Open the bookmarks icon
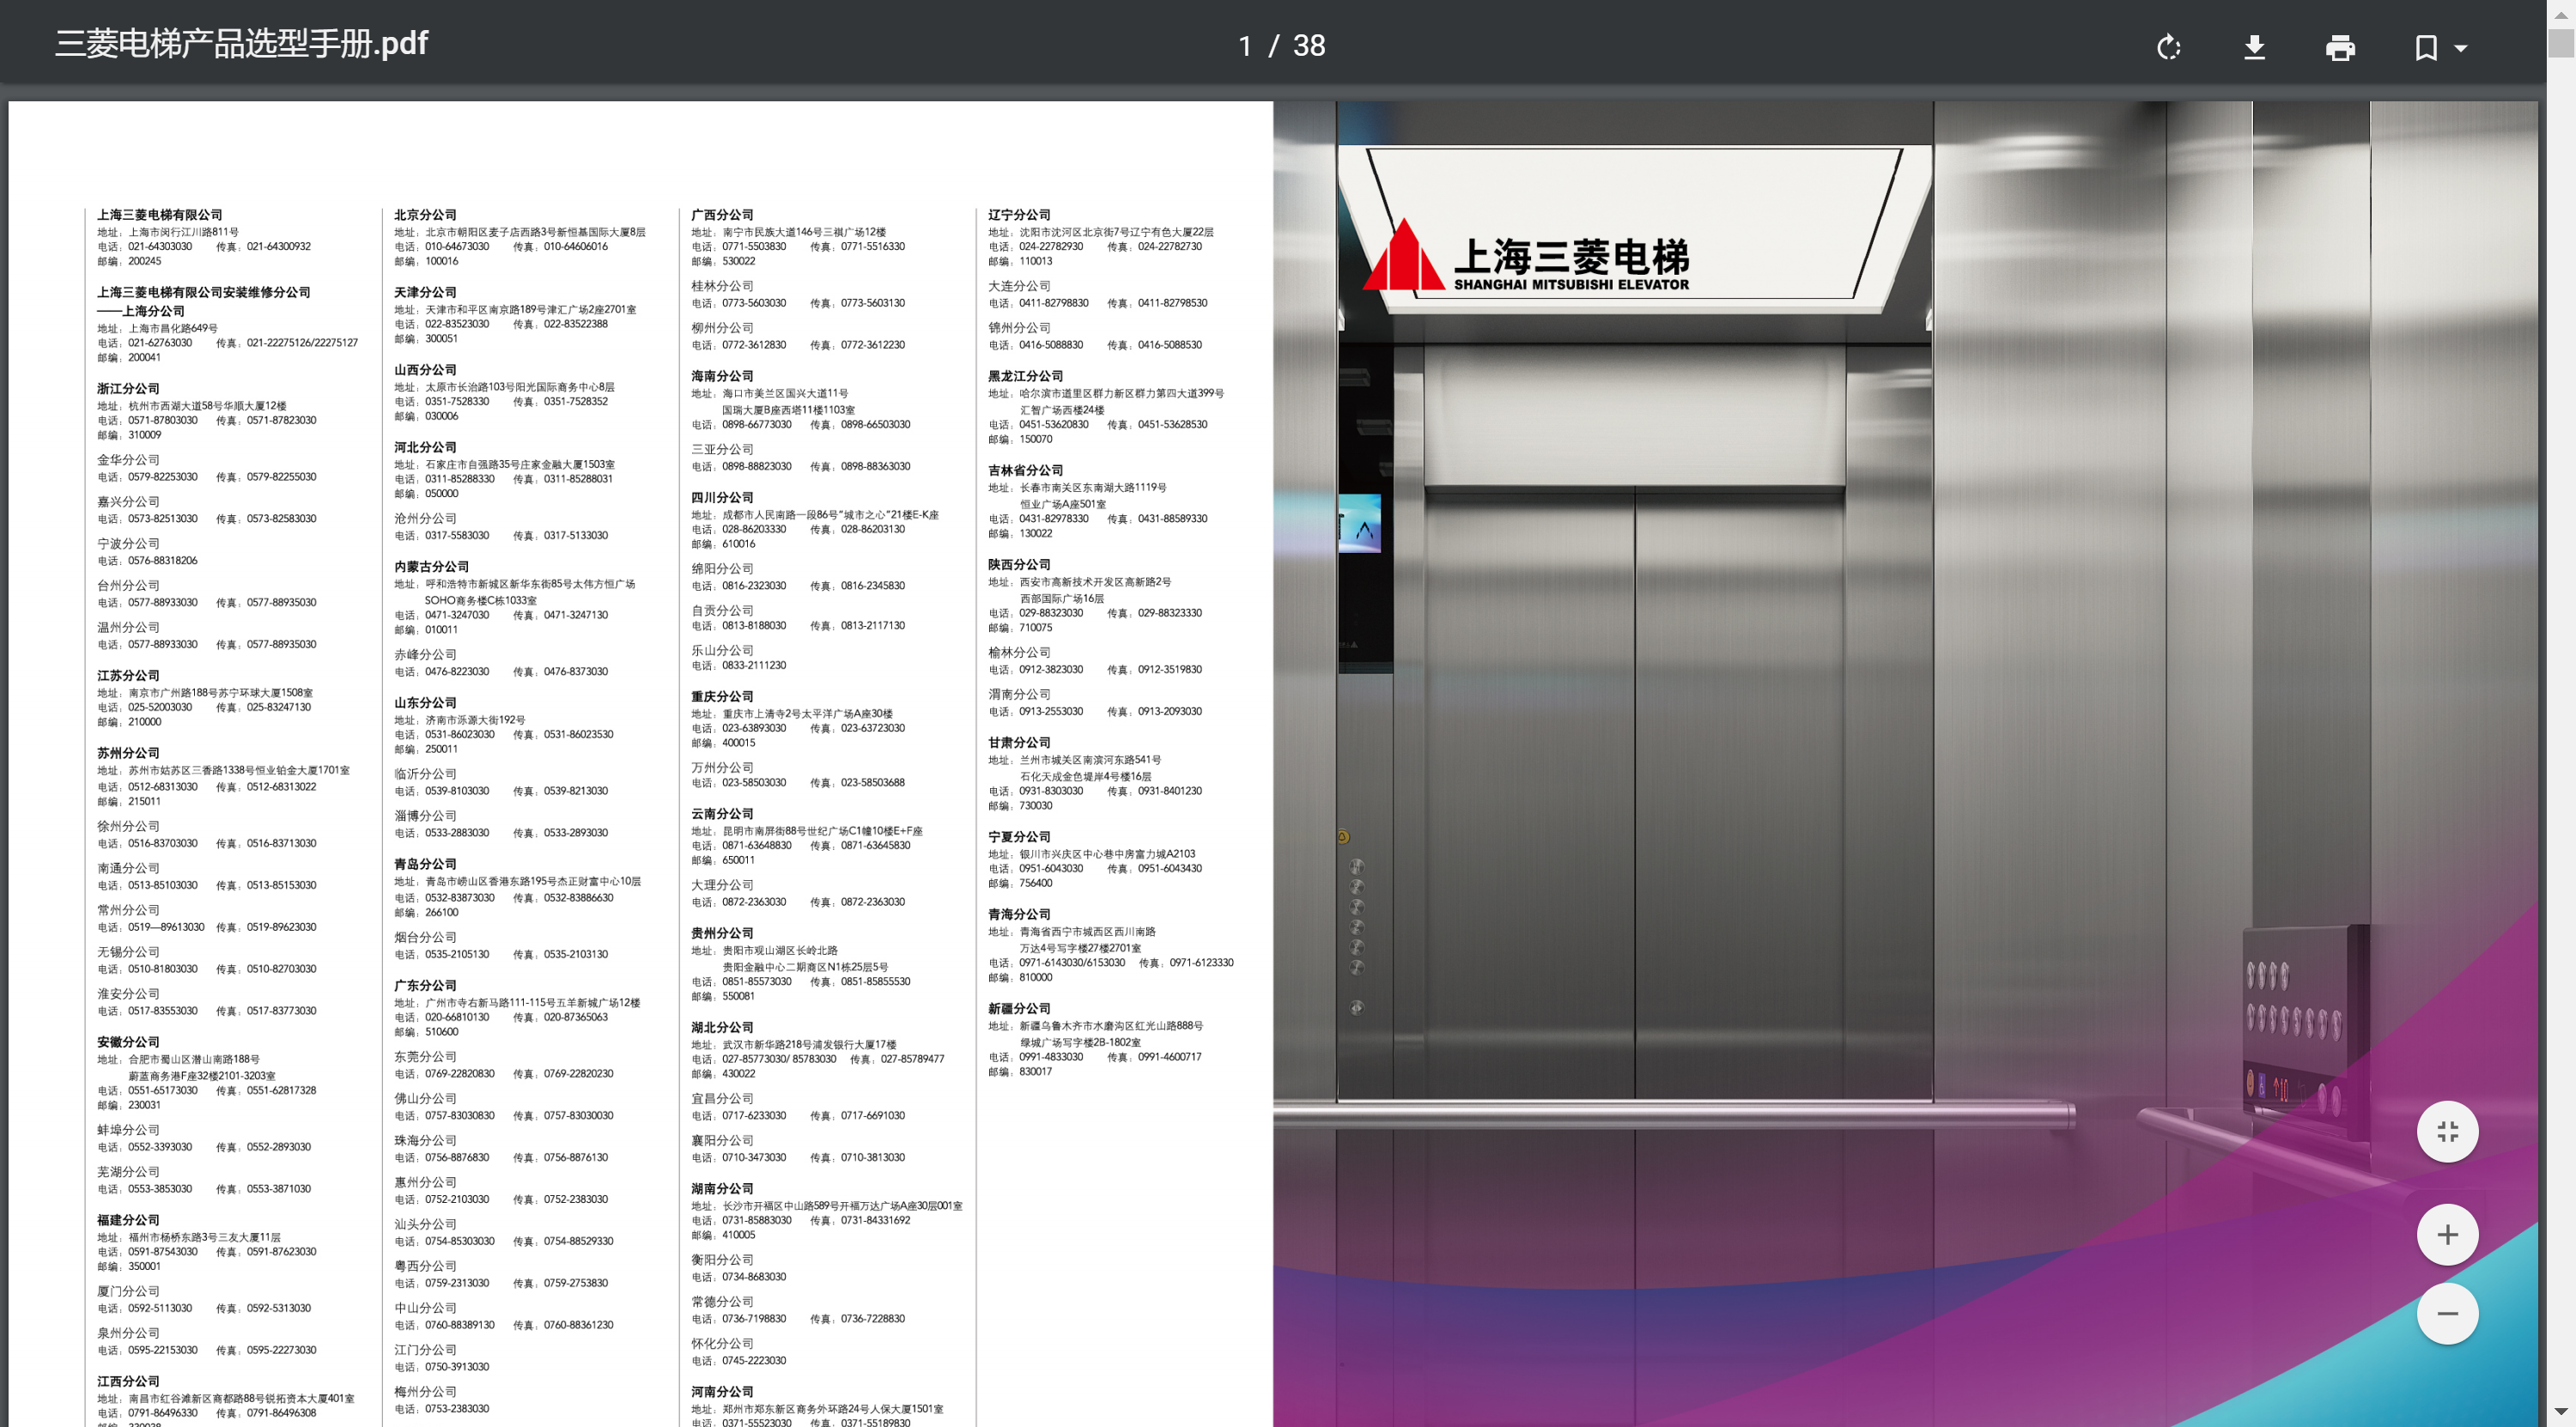 point(2426,47)
